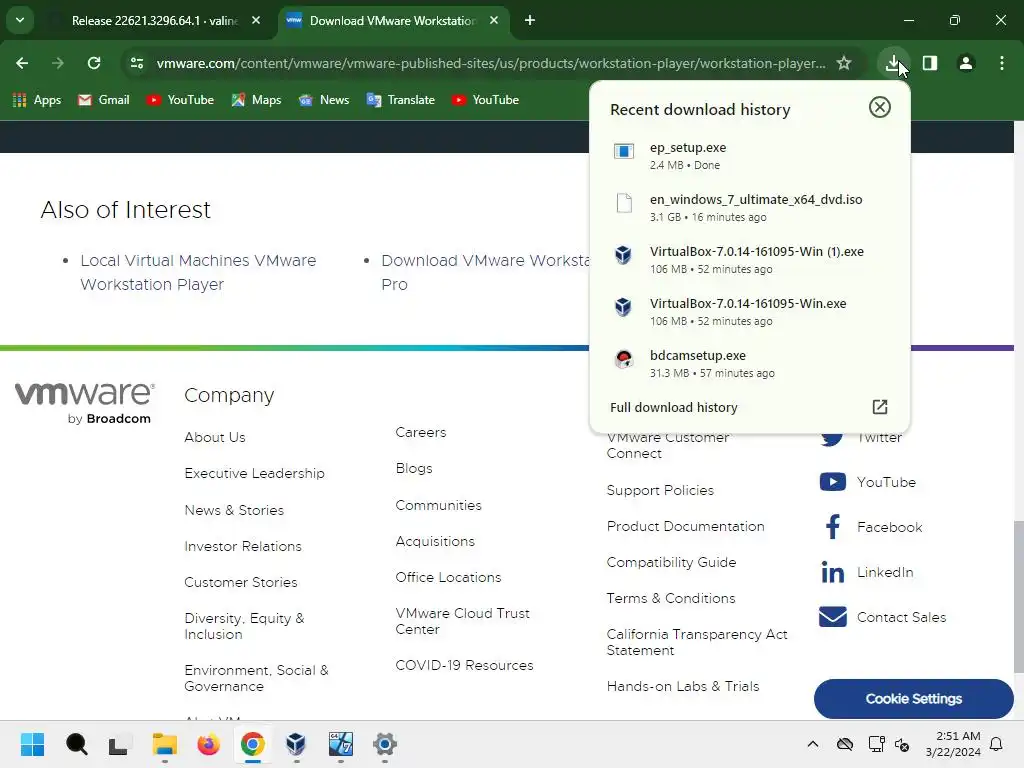This screenshot has height=768, width=1024.
Task: Open the Support Policies link
Action: tap(660, 490)
